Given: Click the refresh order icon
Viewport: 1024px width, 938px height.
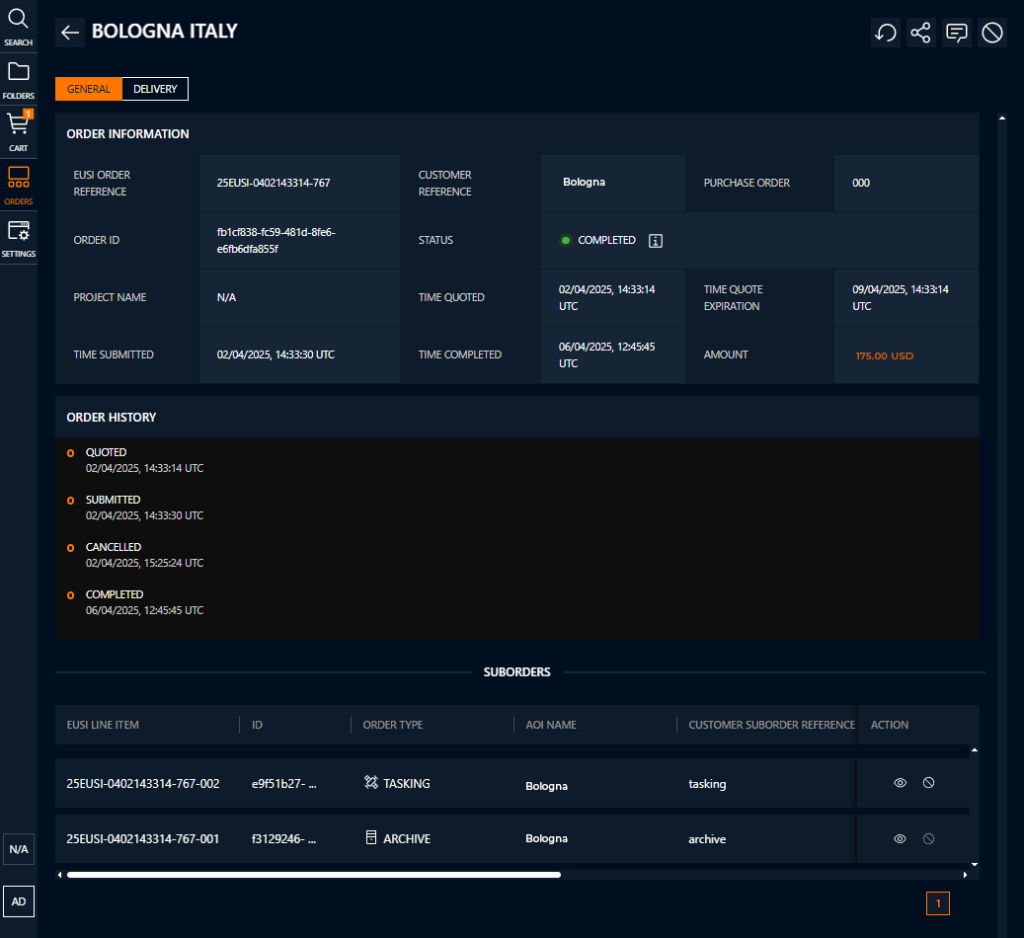Looking at the screenshot, I should coord(885,33).
